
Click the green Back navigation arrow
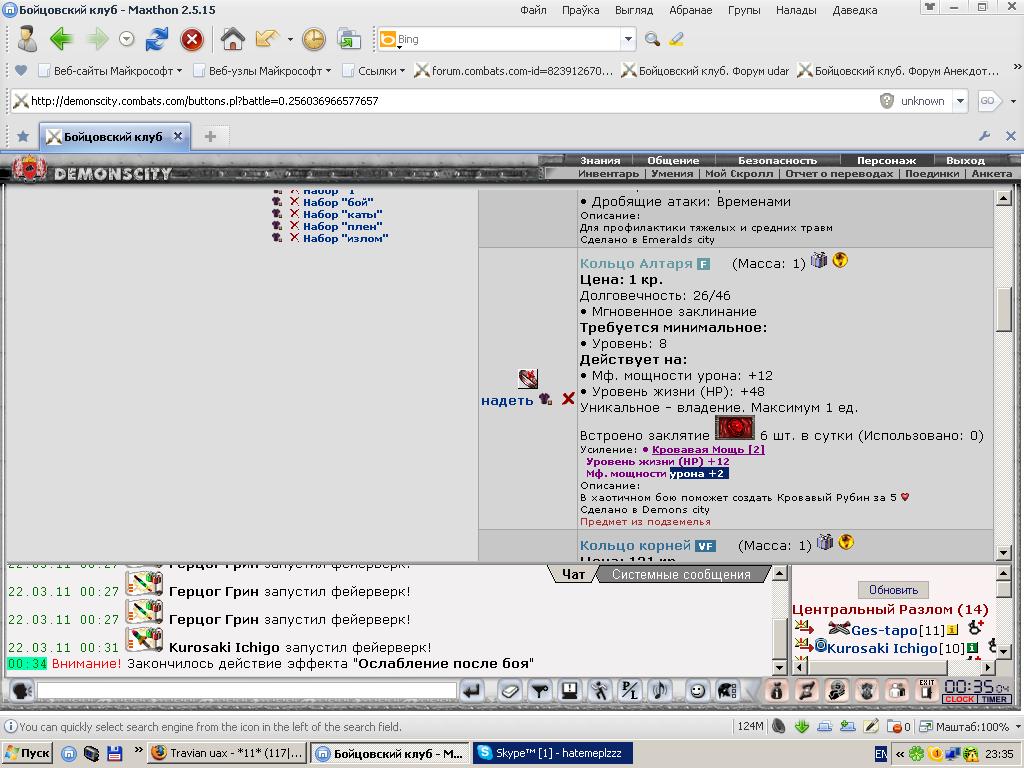(61, 39)
